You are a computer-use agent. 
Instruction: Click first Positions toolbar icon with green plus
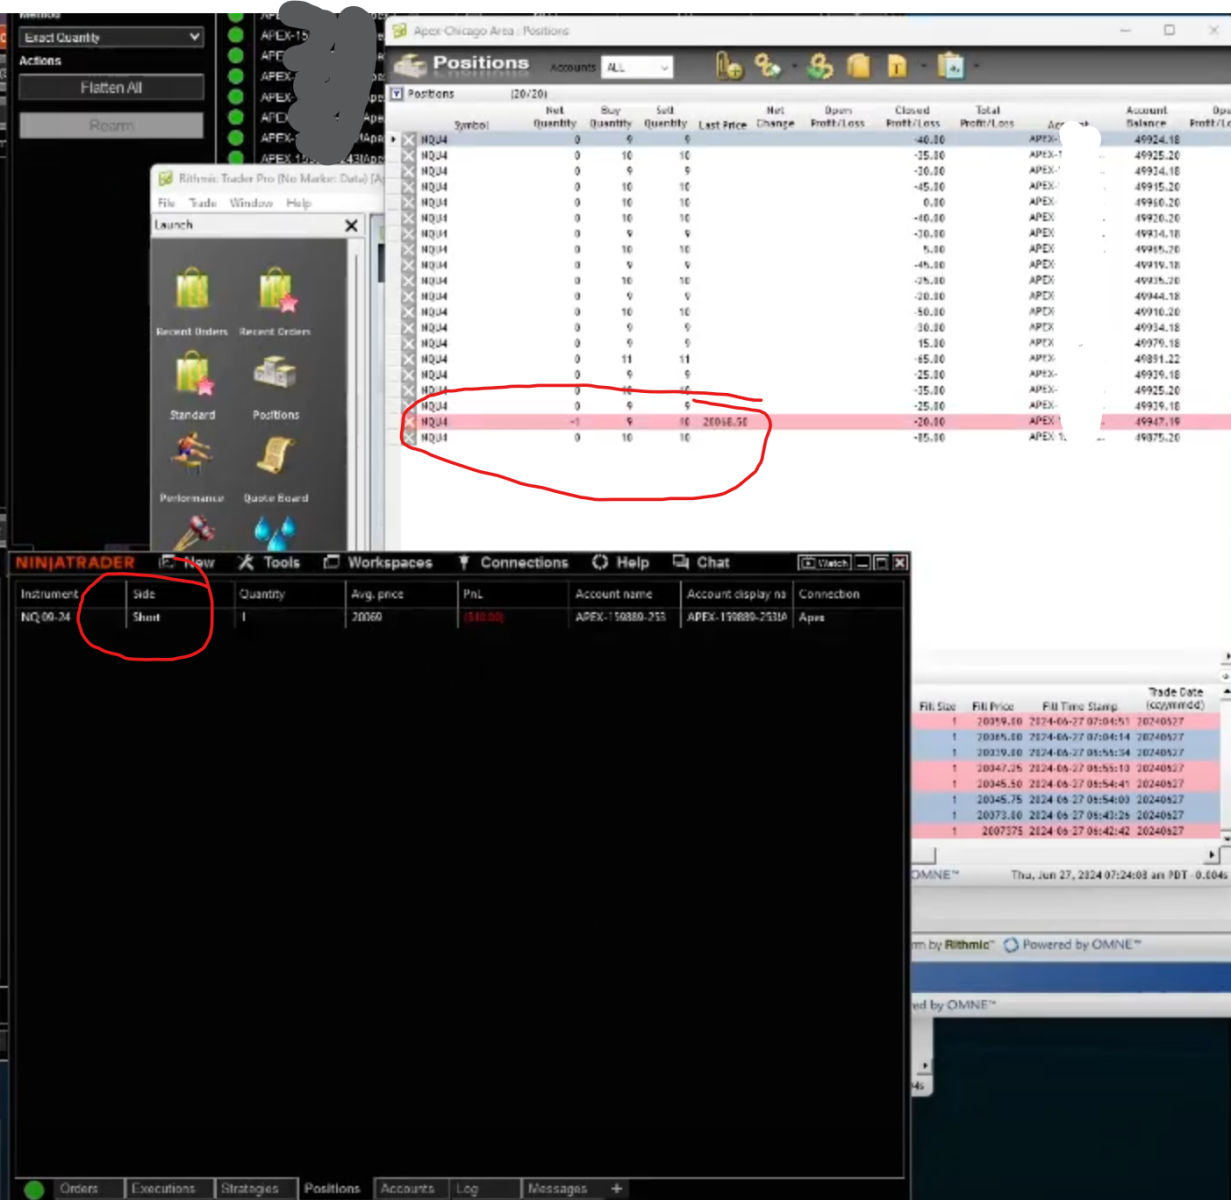click(729, 67)
